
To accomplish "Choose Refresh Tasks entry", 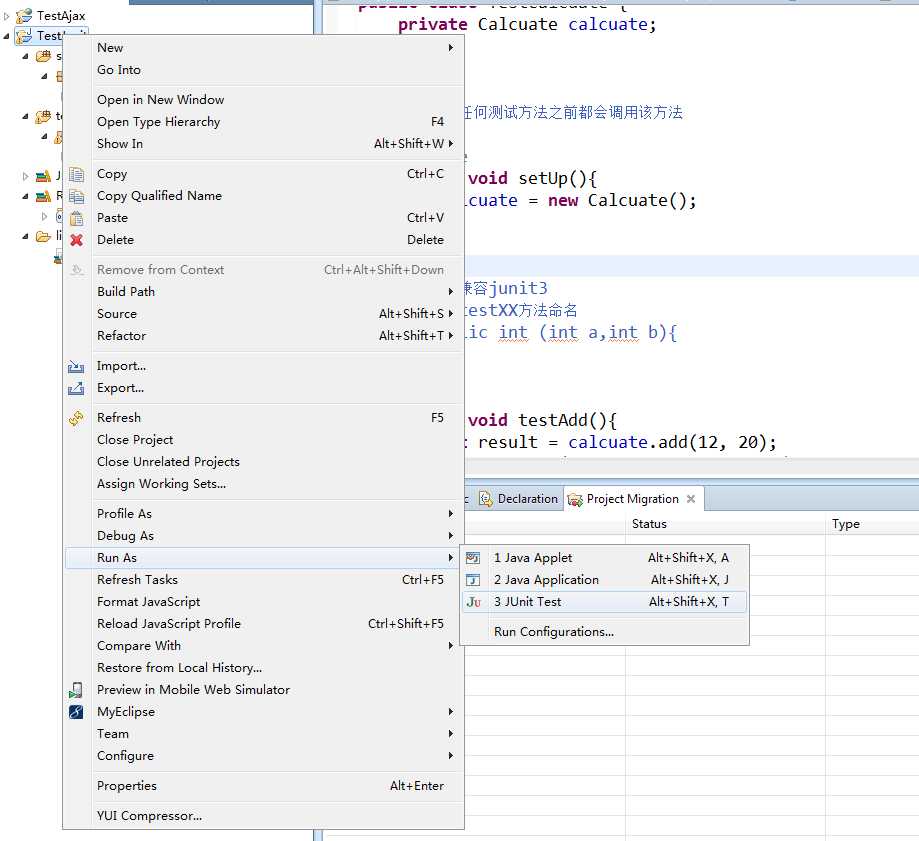I will pos(263,580).
